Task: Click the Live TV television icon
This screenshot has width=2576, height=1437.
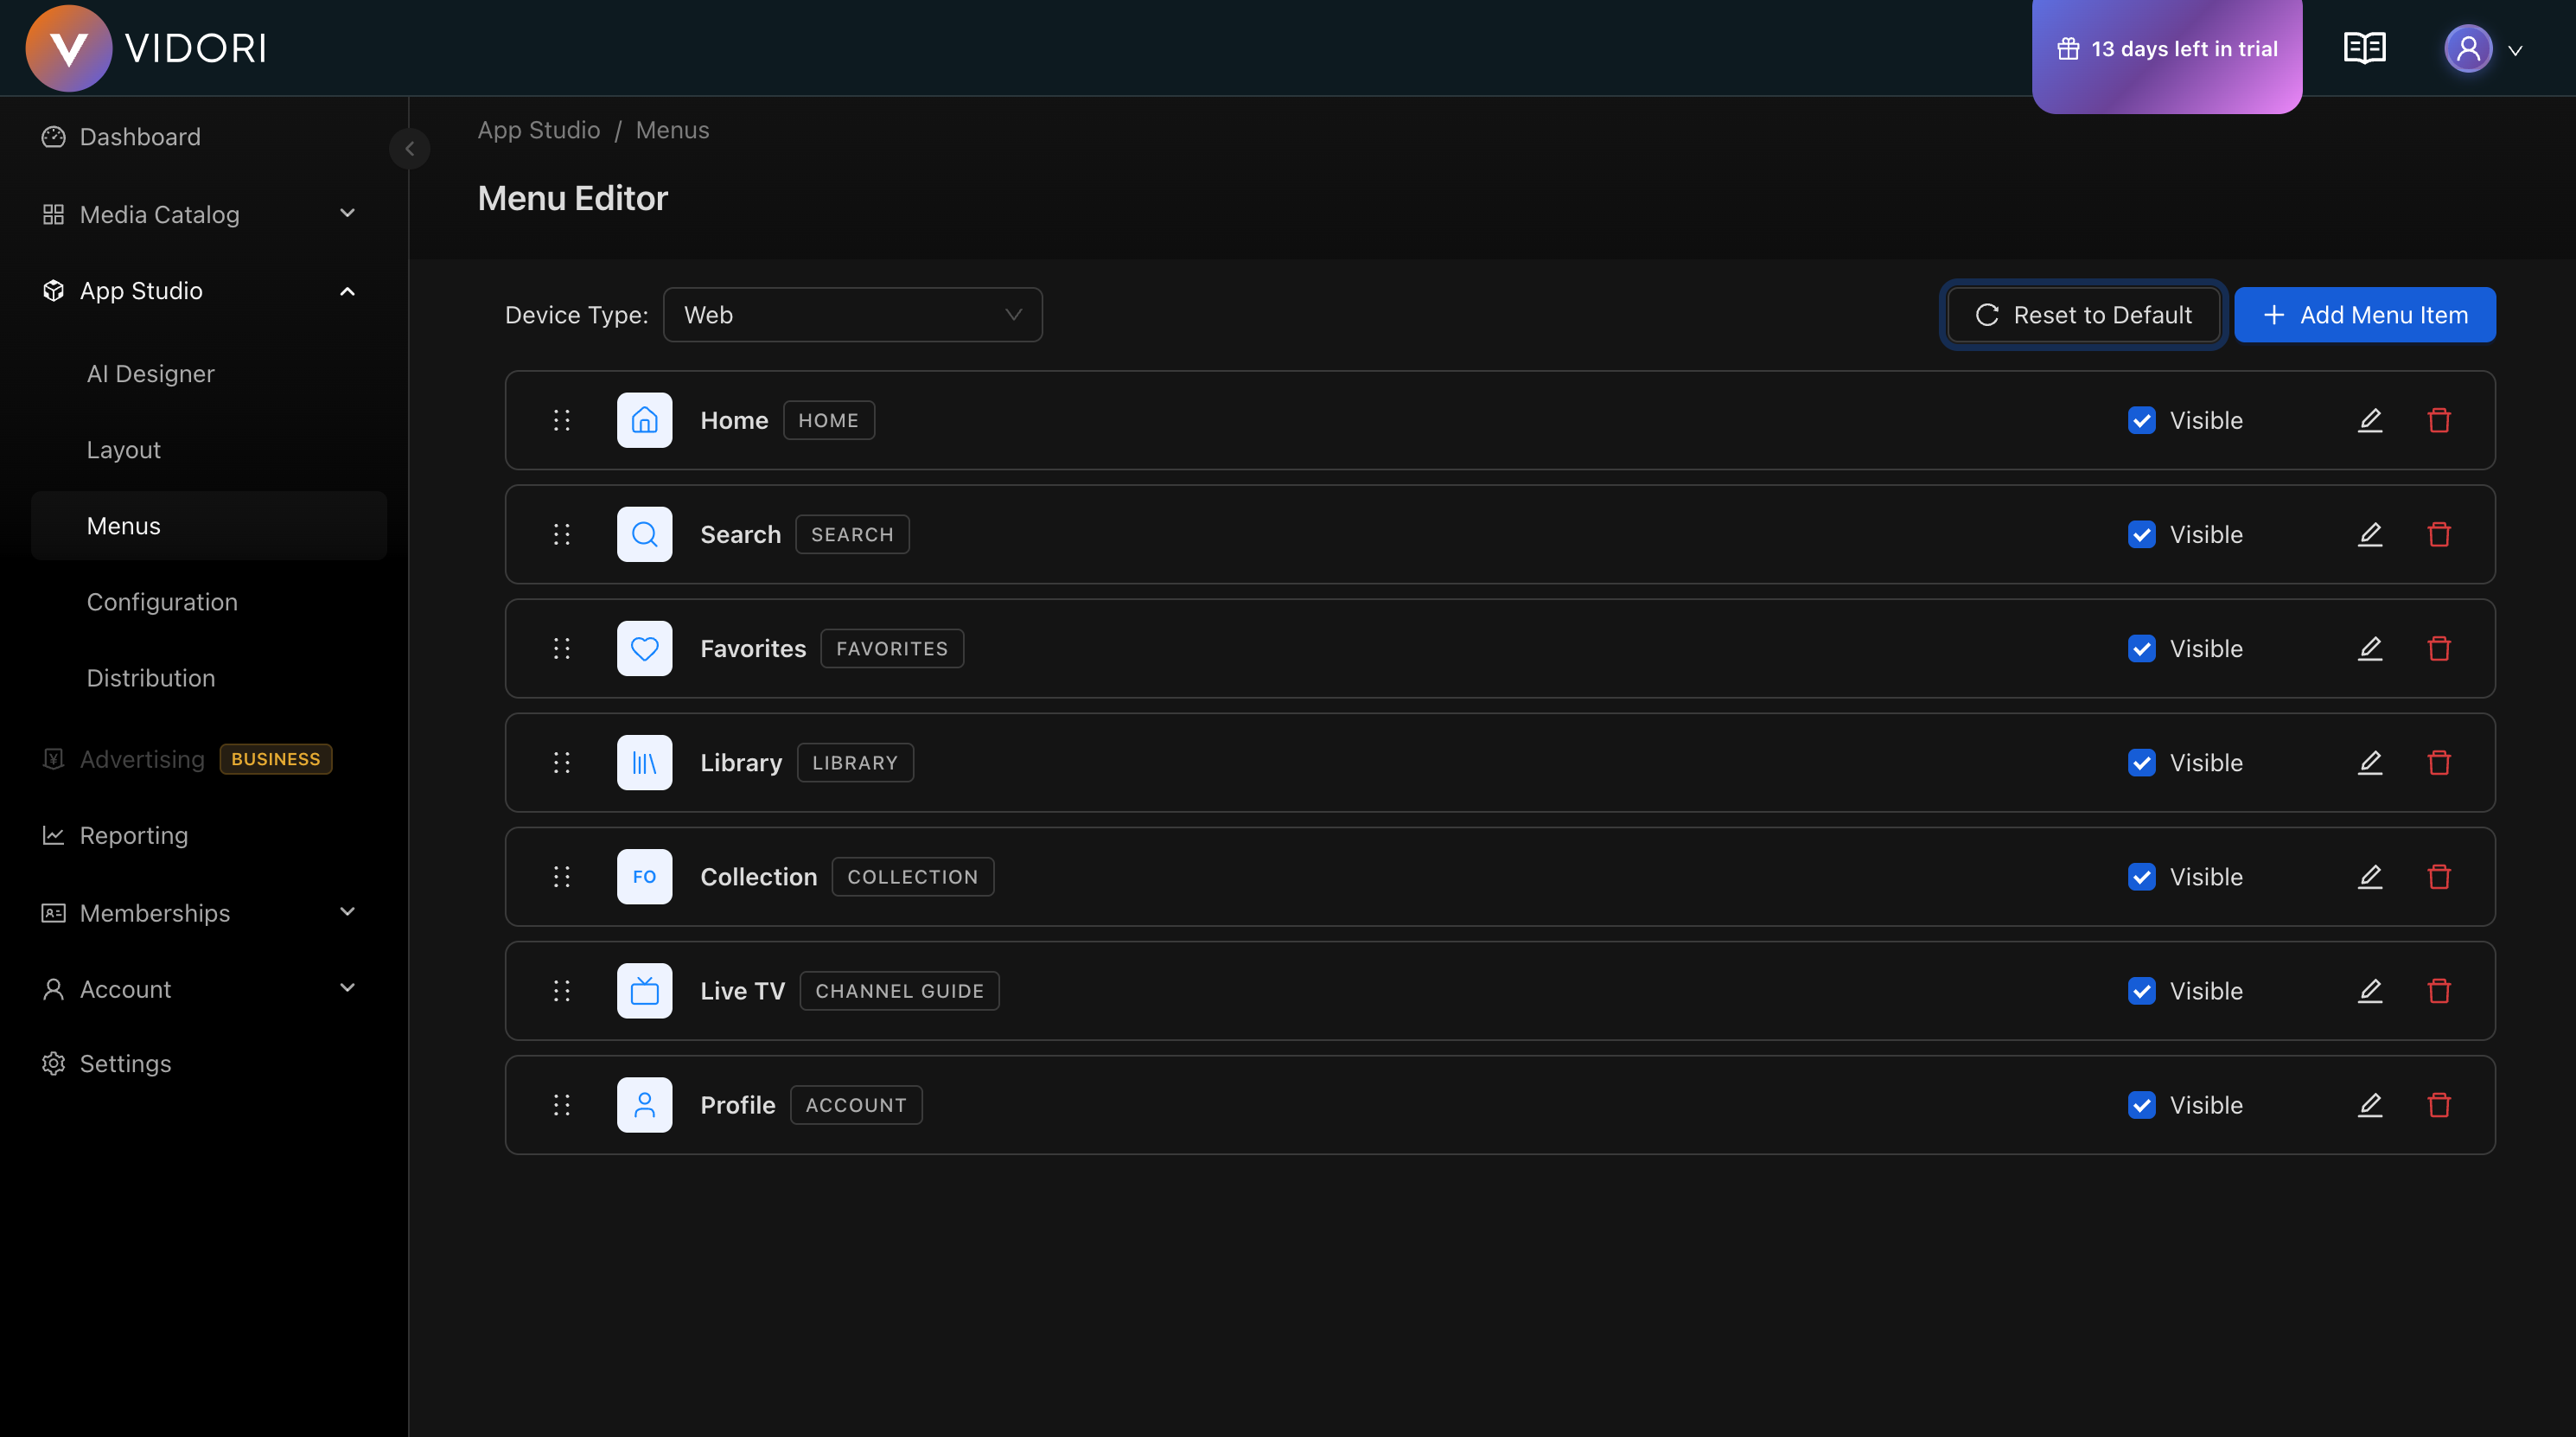Action: coord(644,990)
